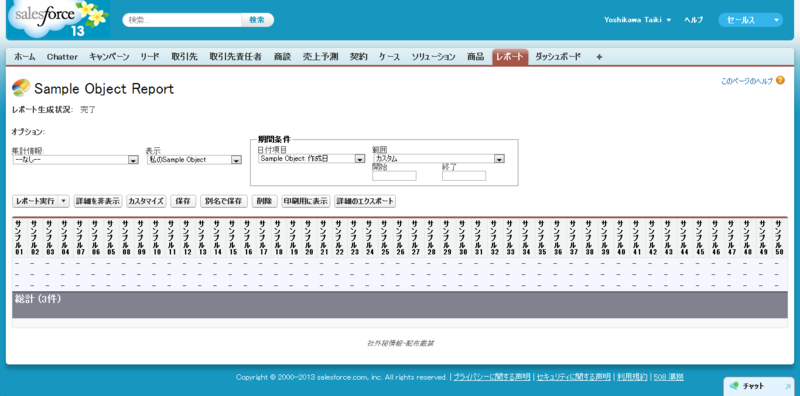Open the ヘルプ link in the header

[694, 20]
